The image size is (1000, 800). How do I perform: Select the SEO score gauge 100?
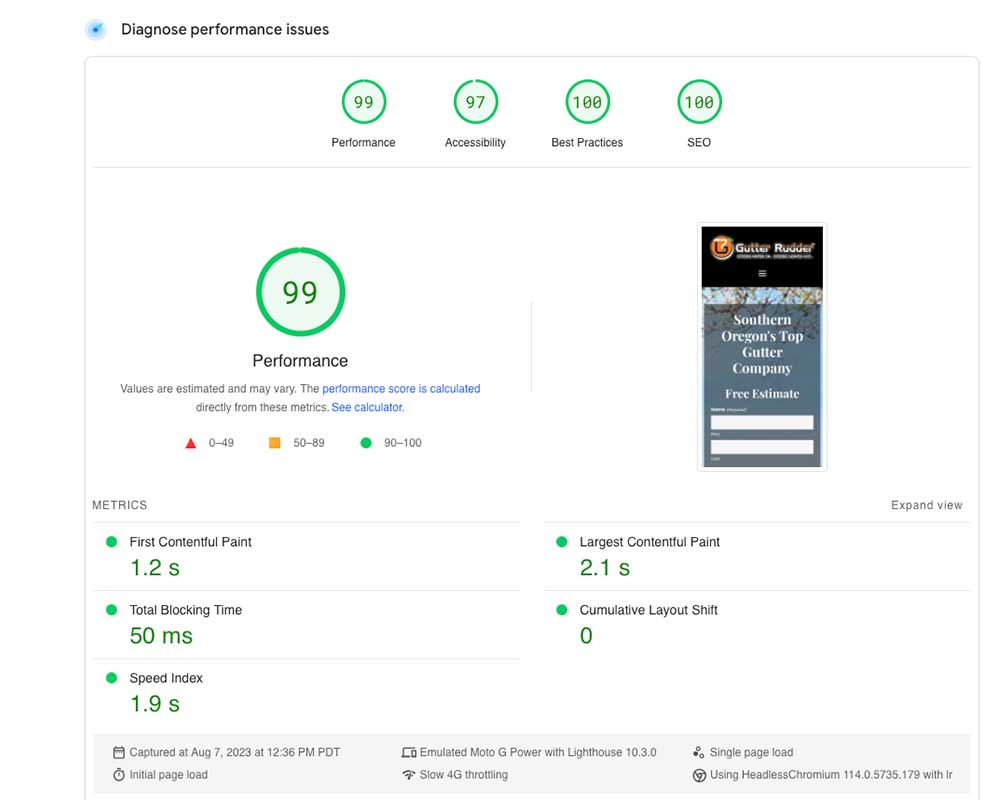click(699, 102)
